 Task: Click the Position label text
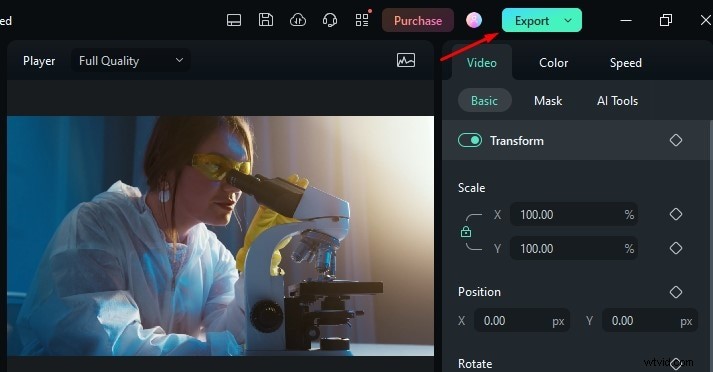(479, 292)
